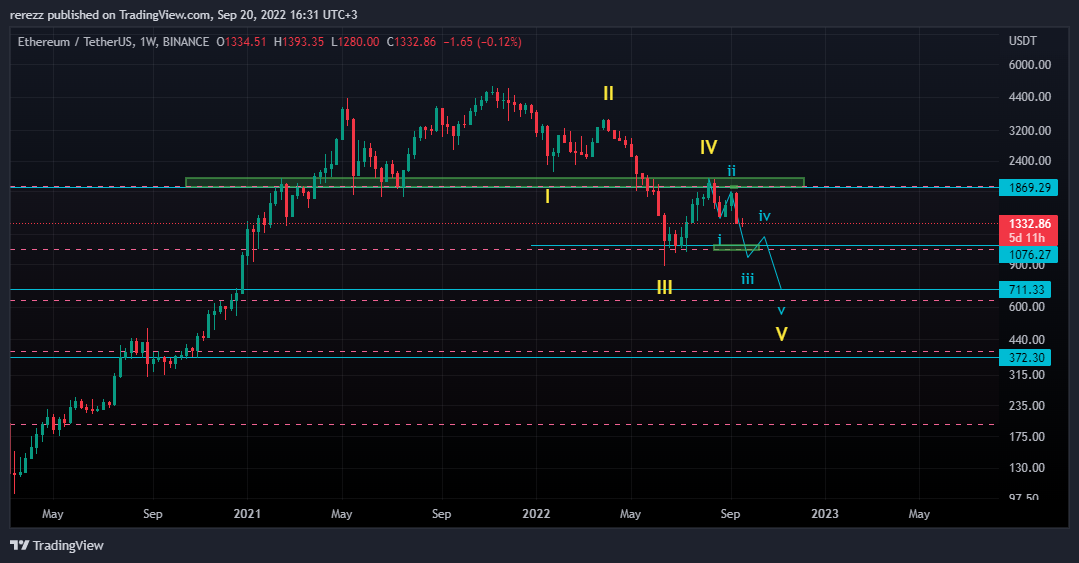The width and height of the screenshot is (1079, 563).
Task: Click the 2023 label on time axis
Action: 824,514
